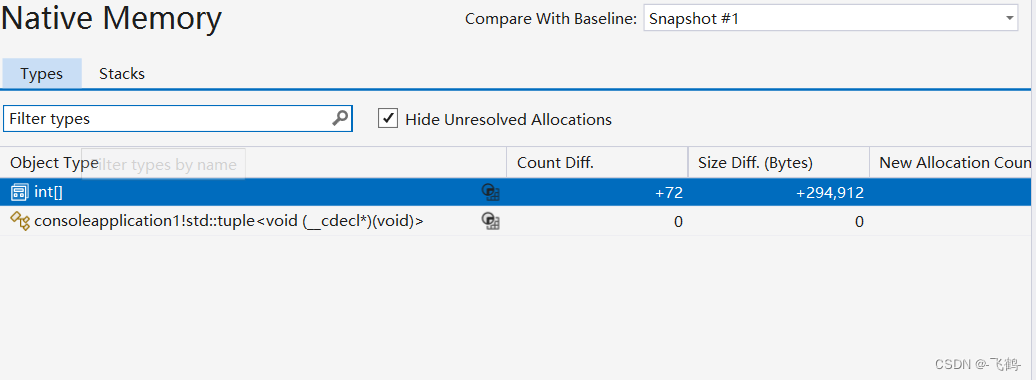Select the Types tab

(42, 73)
